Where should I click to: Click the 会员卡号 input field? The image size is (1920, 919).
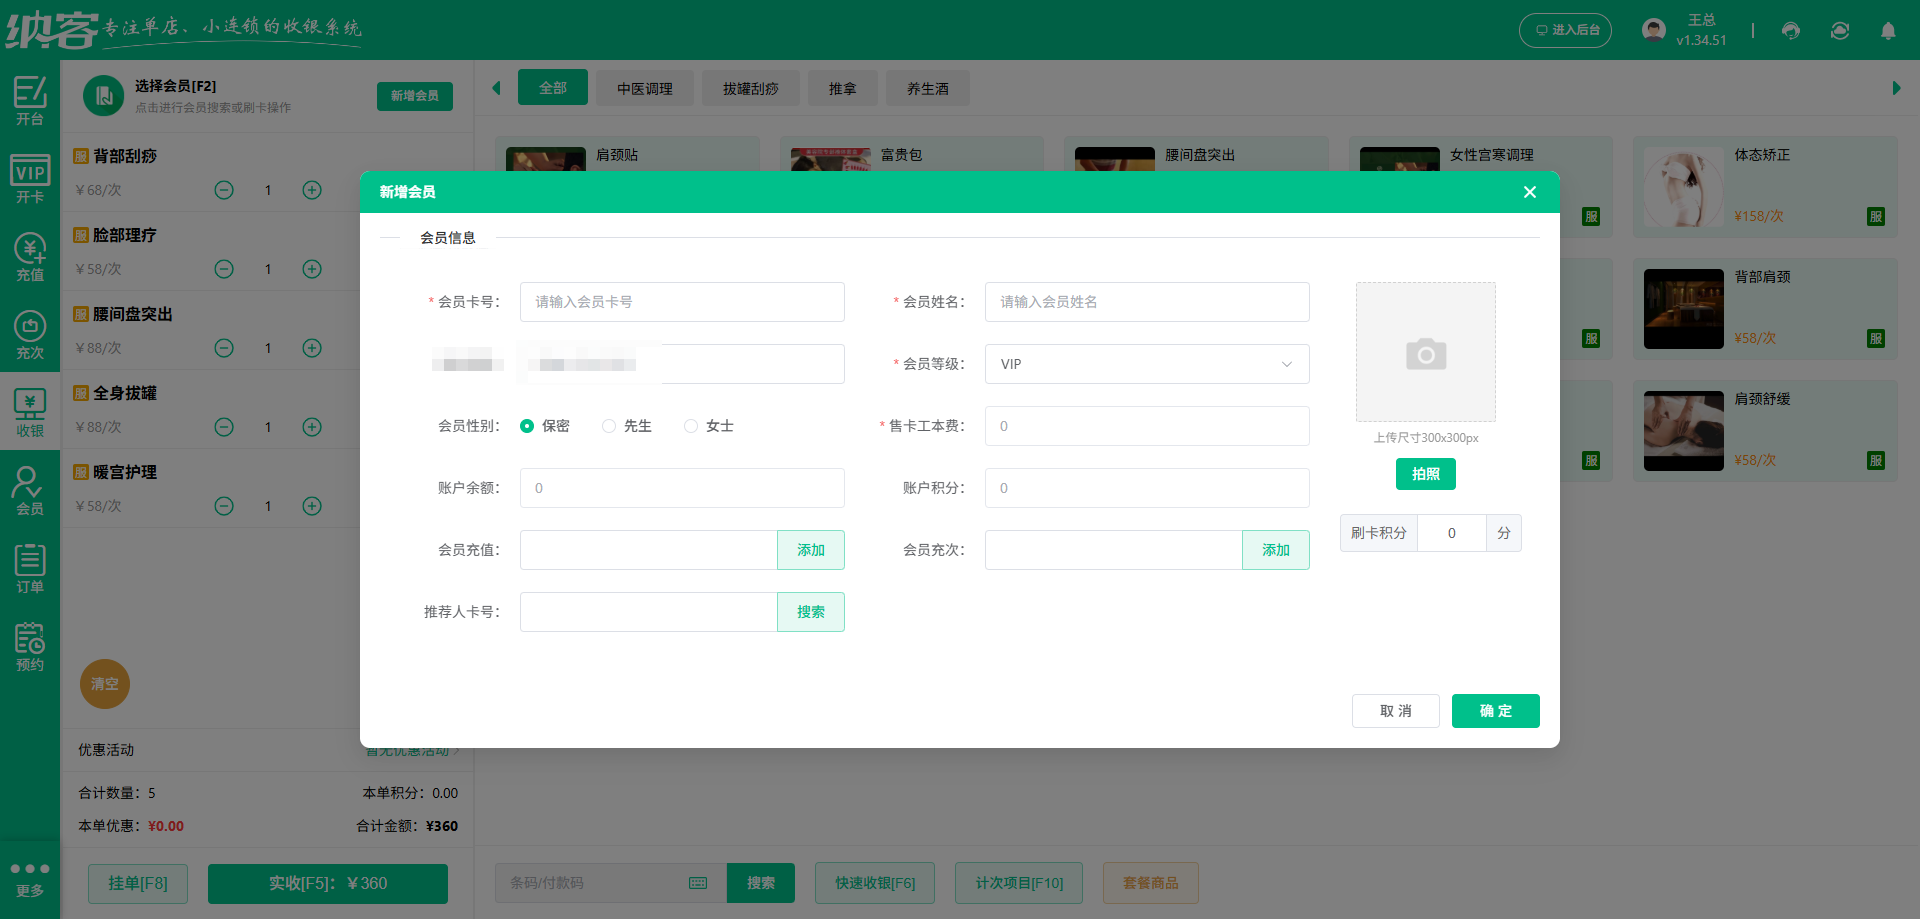pyautogui.click(x=682, y=301)
